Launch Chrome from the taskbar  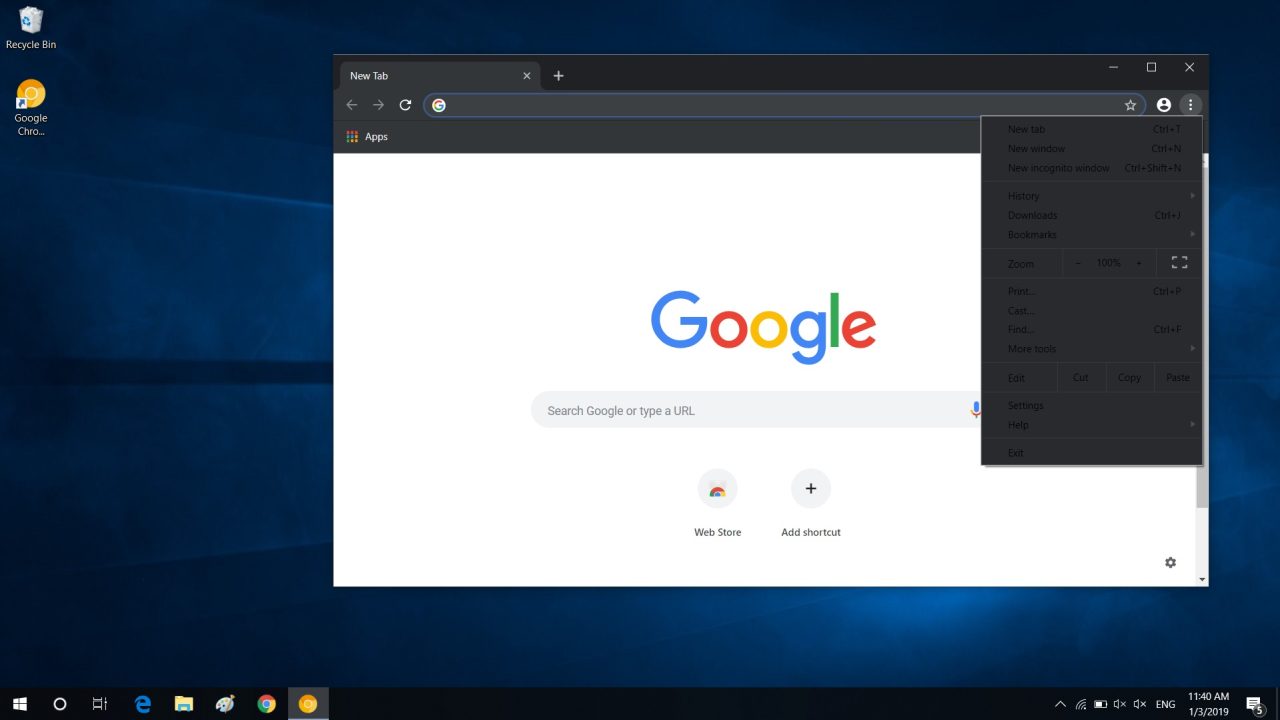(x=266, y=704)
